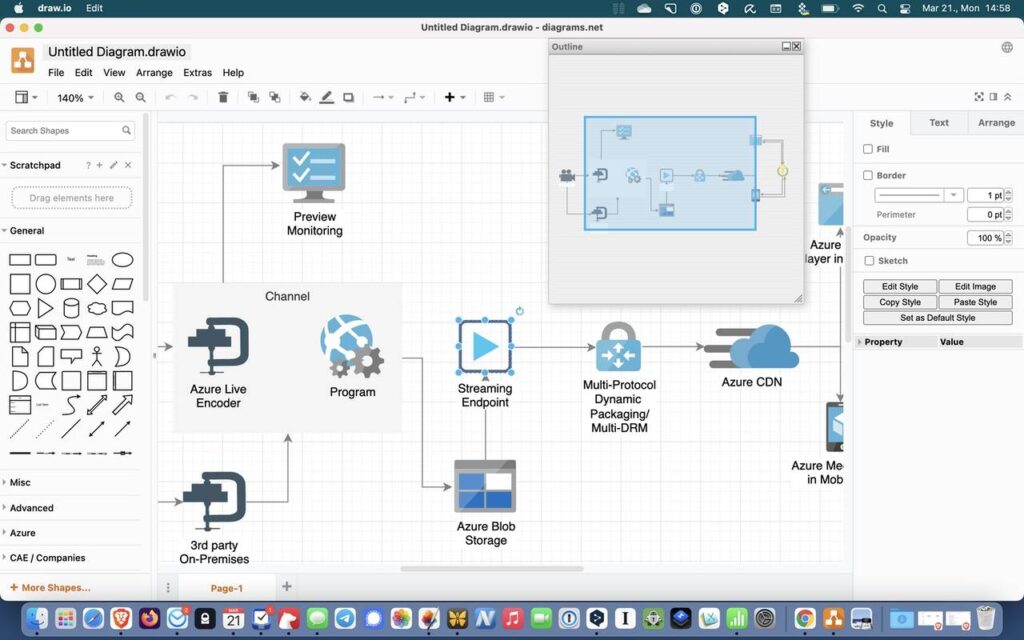Click the Search Shapes input field

click(70, 131)
